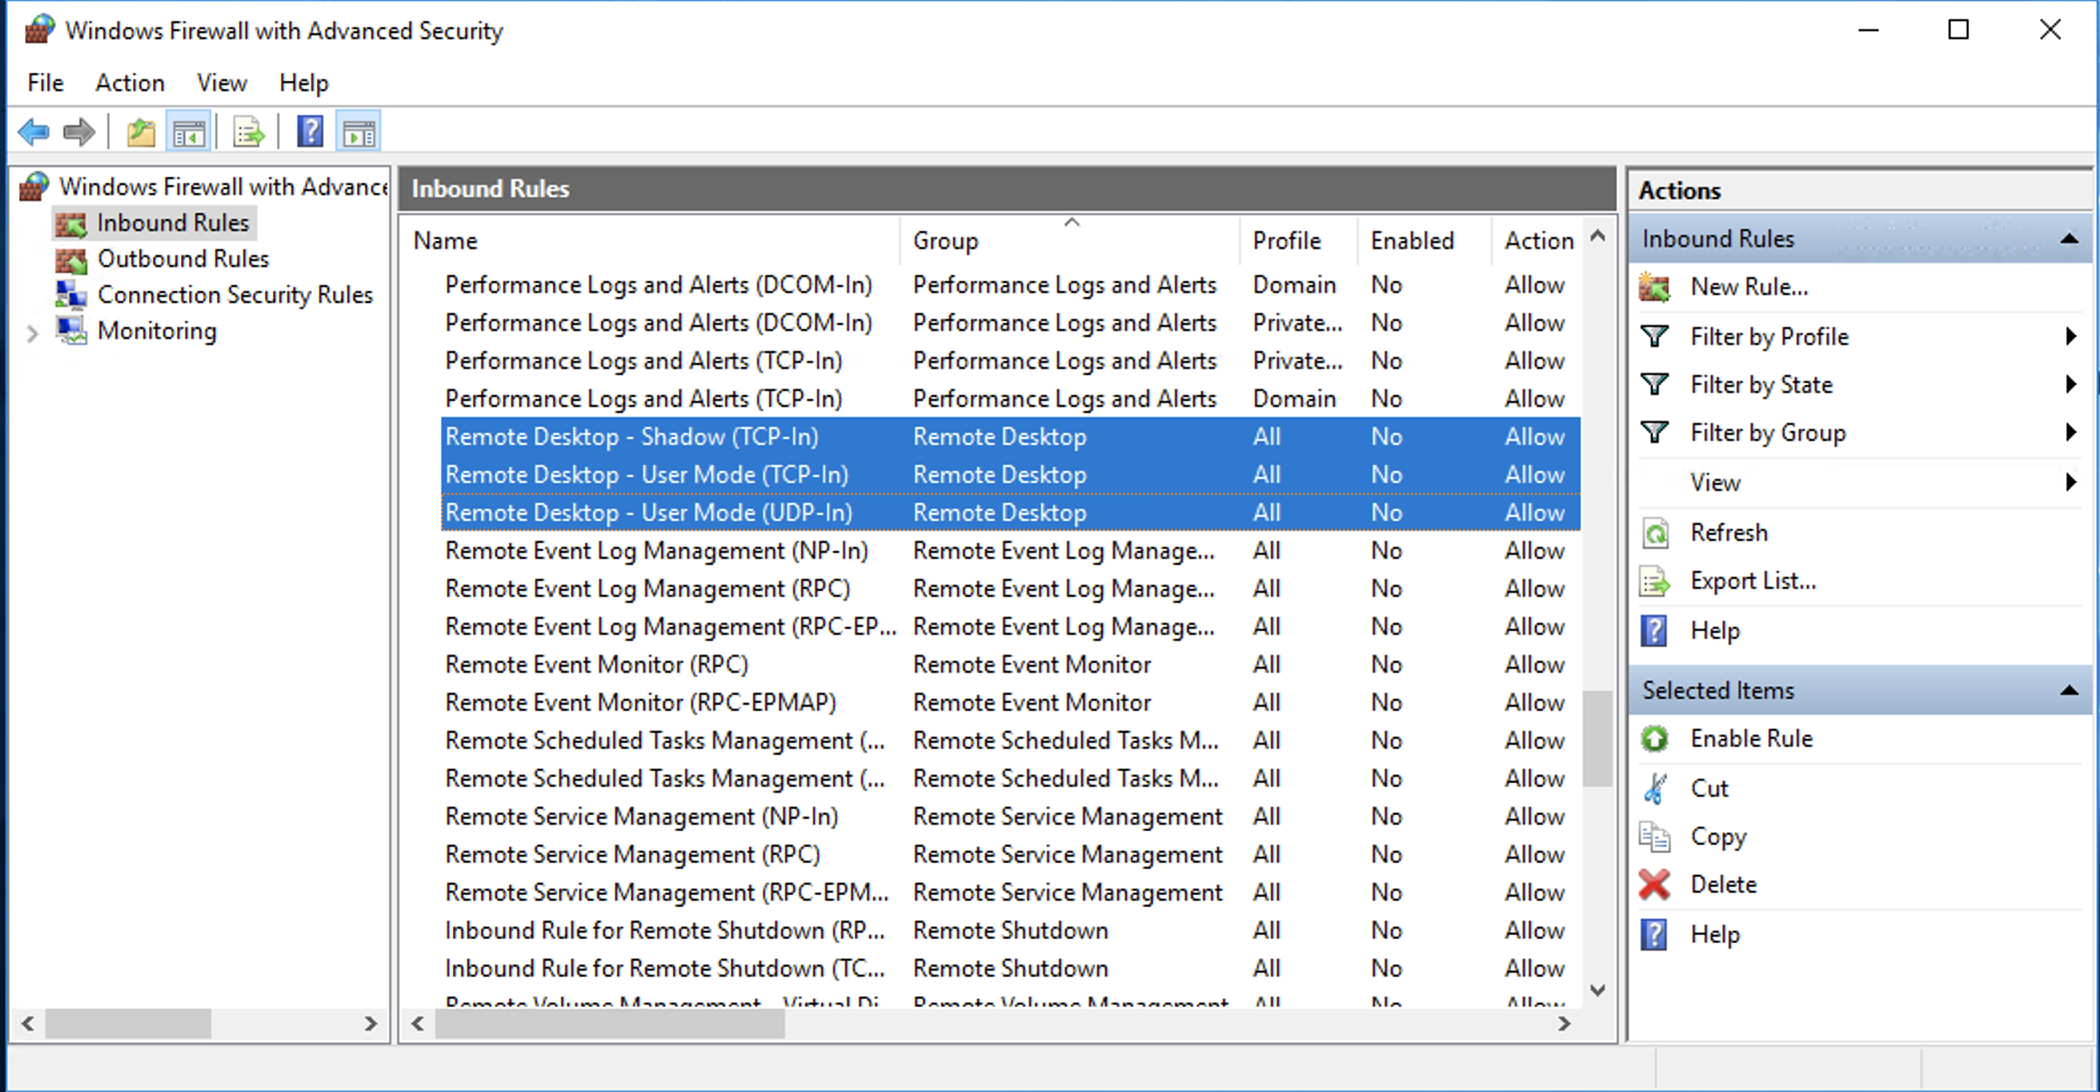Viewport: 2100px width, 1092px height.
Task: Click the Up one level folder icon
Action: click(x=141, y=132)
